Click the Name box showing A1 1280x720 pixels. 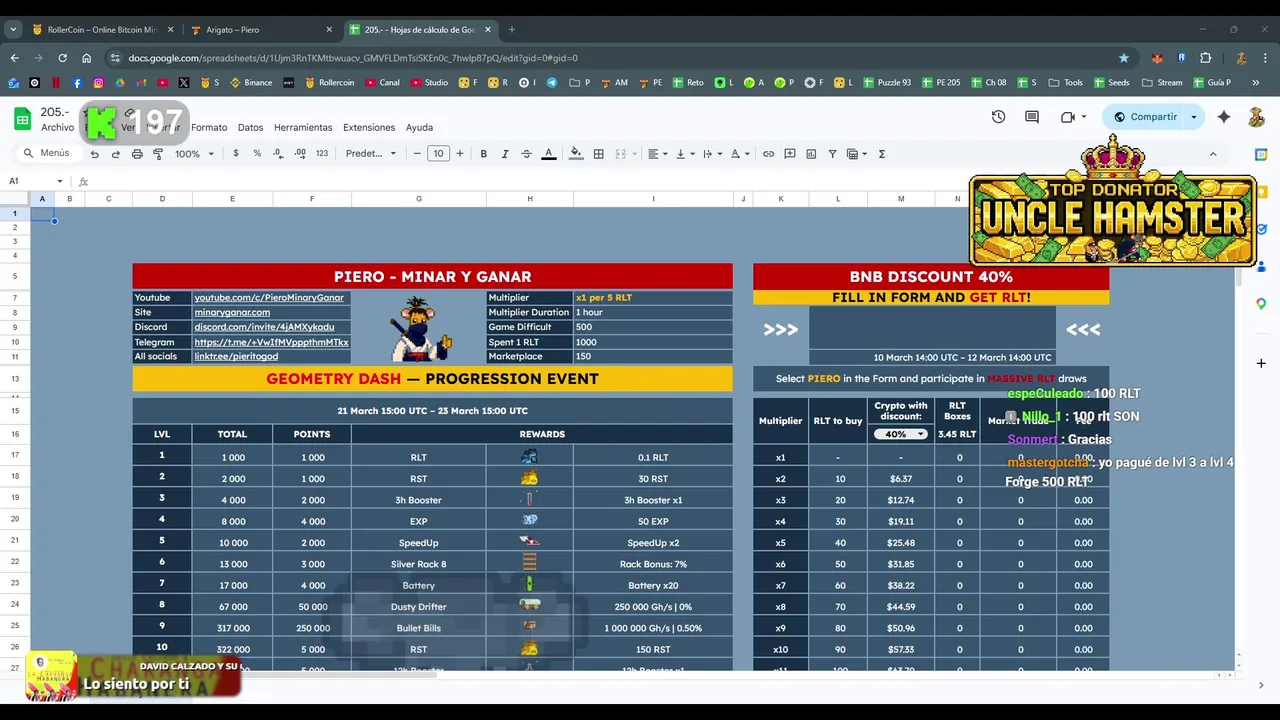34,181
